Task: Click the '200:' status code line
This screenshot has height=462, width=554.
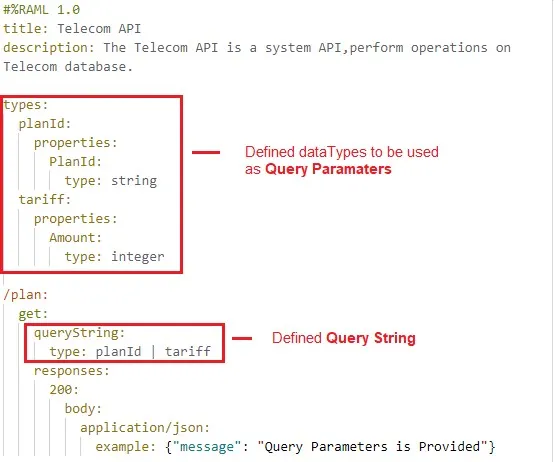Action: tap(64, 390)
